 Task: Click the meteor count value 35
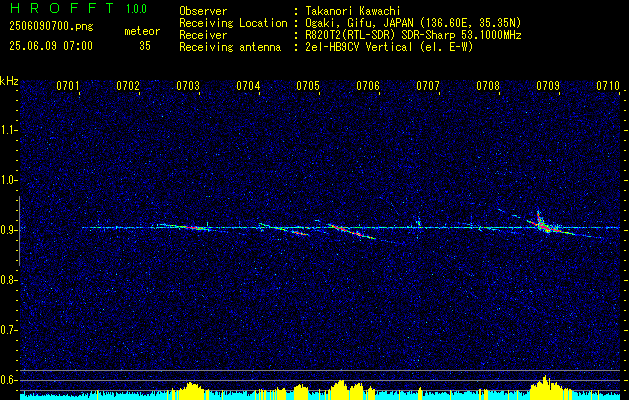(x=145, y=46)
